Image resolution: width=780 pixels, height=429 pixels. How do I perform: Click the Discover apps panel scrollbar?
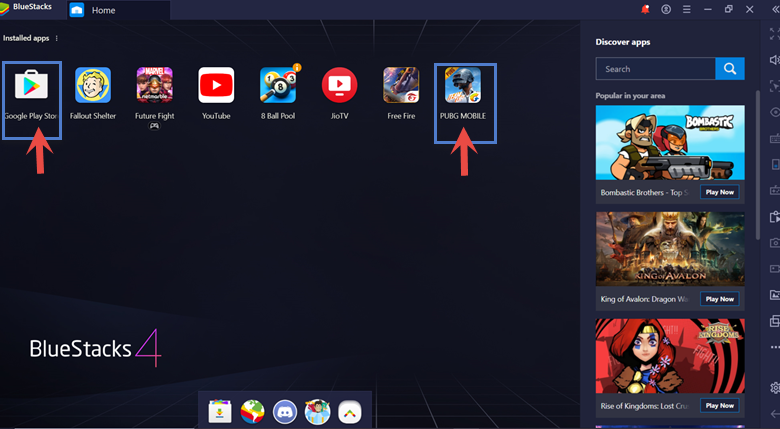point(758,164)
